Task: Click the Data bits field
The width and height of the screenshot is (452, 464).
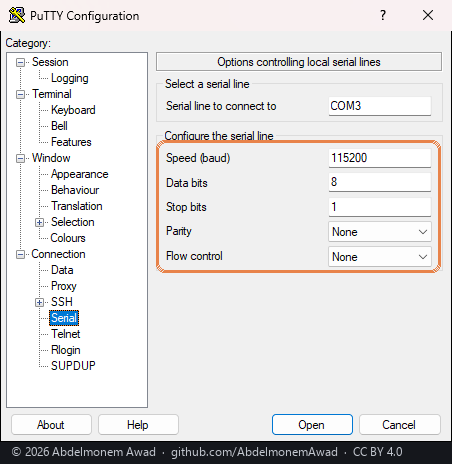Action: 380,182
